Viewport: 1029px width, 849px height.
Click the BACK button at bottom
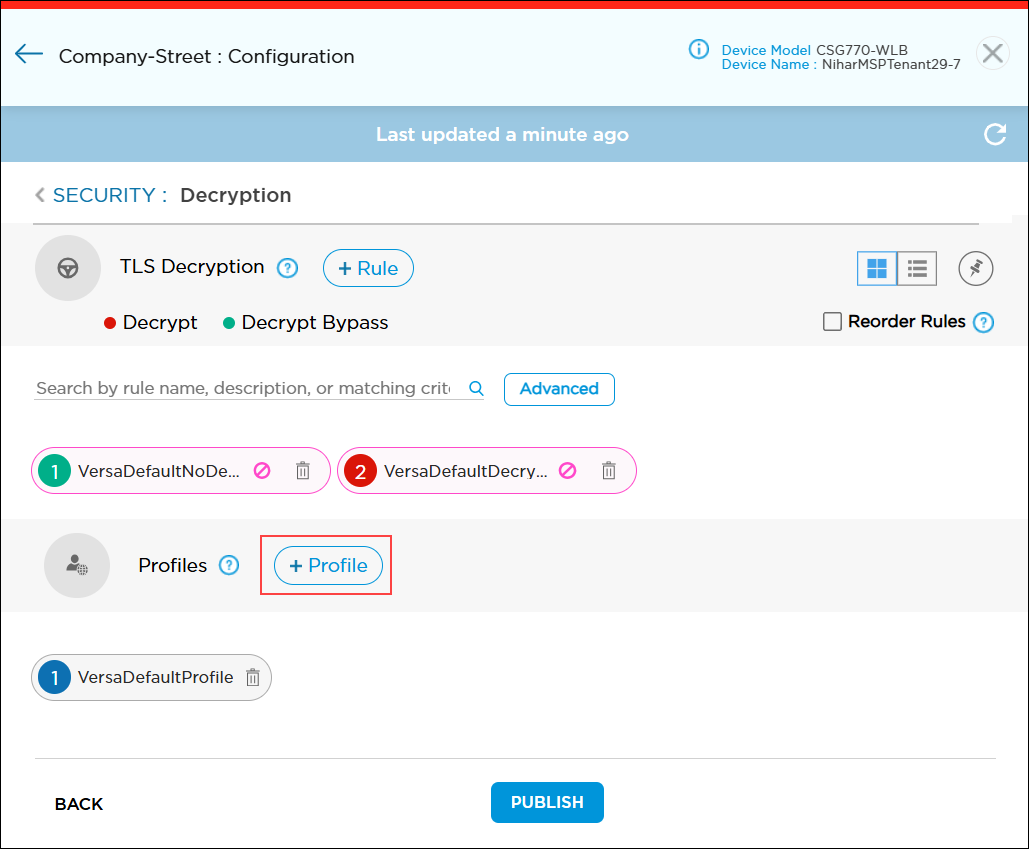pyautogui.click(x=78, y=803)
